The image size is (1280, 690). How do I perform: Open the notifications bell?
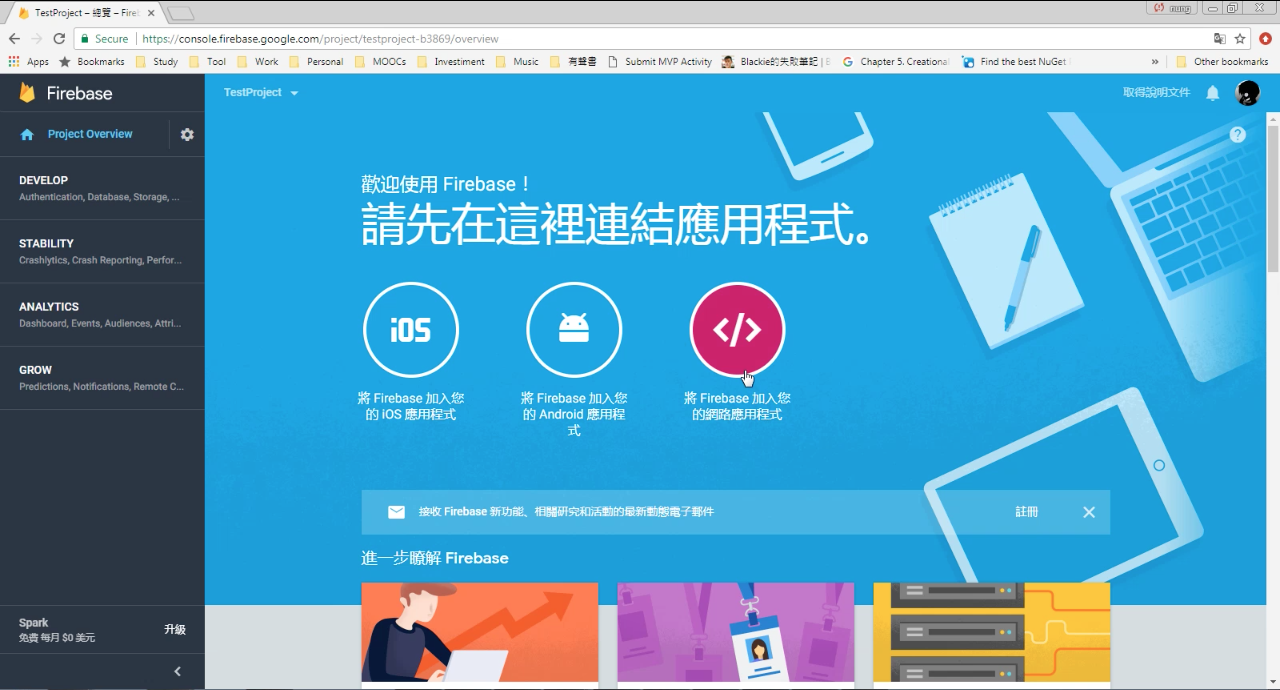point(1212,93)
